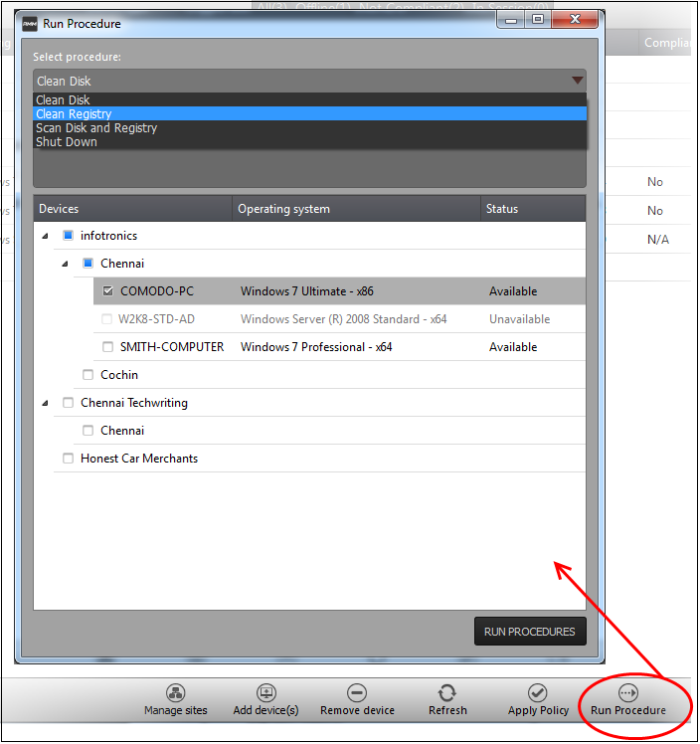Check the Cochin checkbox
Image resolution: width=700 pixels, height=744 pixels.
pyautogui.click(x=88, y=375)
